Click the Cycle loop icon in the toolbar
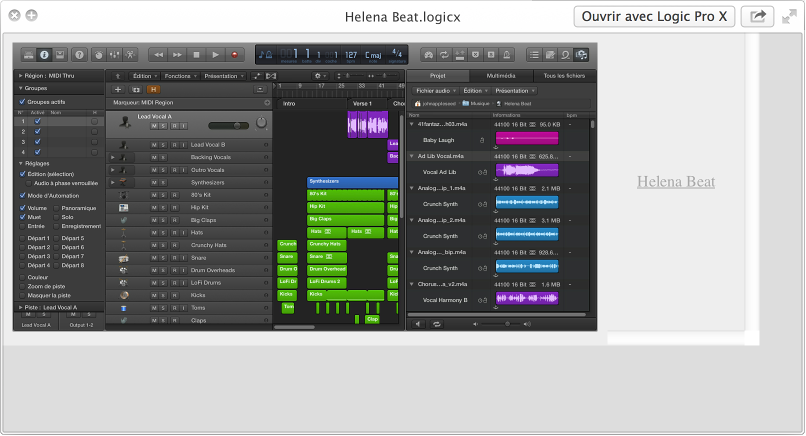The height and width of the screenshot is (436, 806). tap(446, 54)
